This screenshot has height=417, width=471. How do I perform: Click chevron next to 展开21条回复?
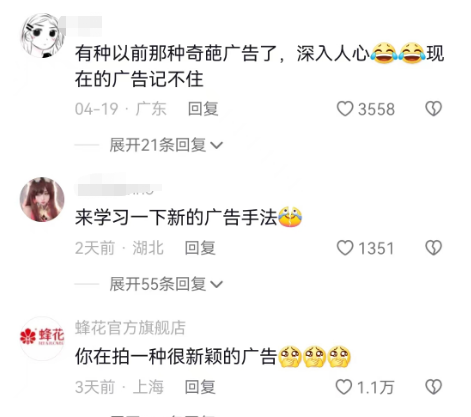(217, 145)
